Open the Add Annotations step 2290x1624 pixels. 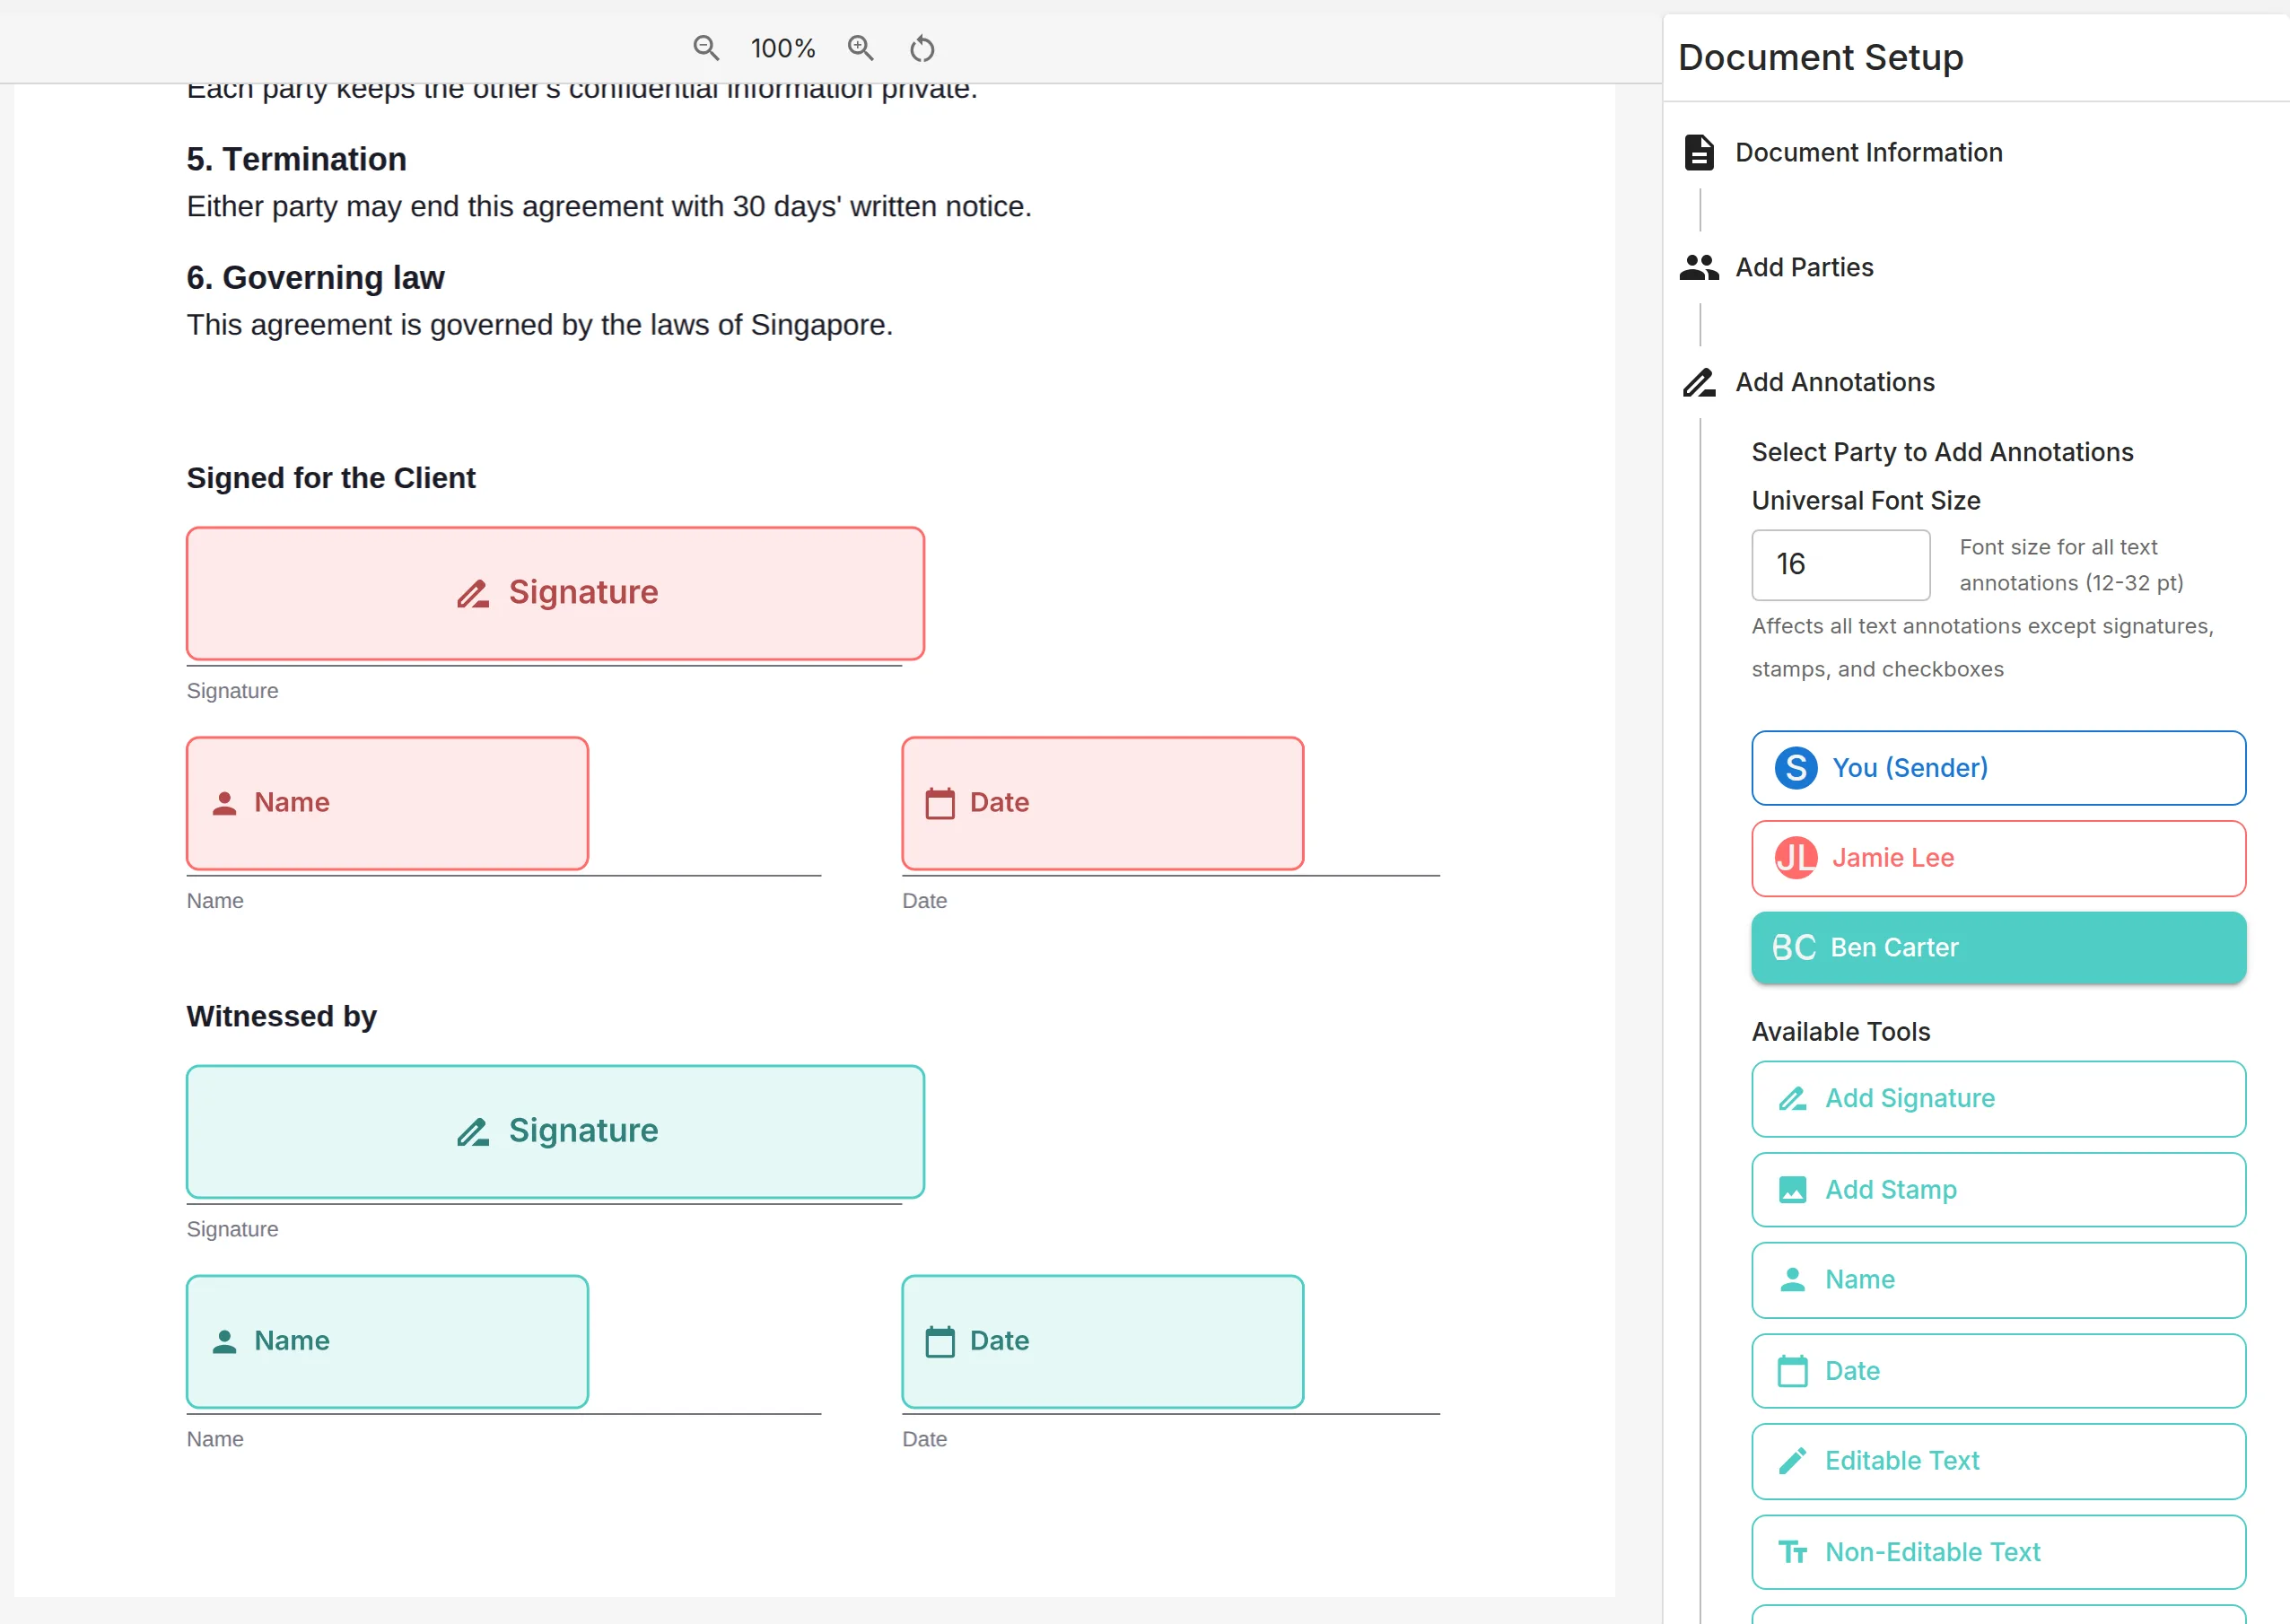1834,382
